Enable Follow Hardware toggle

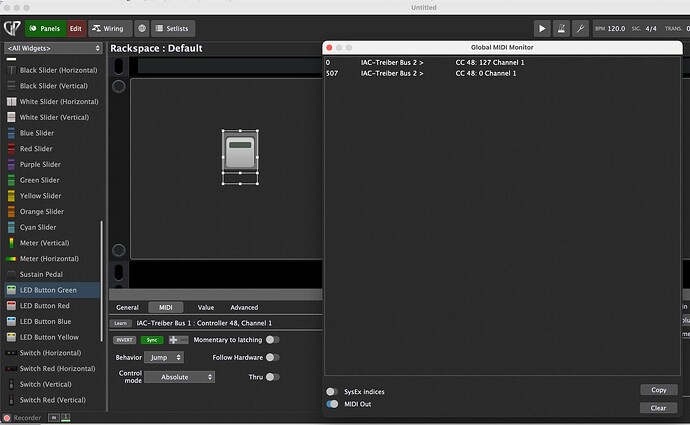tap(272, 357)
